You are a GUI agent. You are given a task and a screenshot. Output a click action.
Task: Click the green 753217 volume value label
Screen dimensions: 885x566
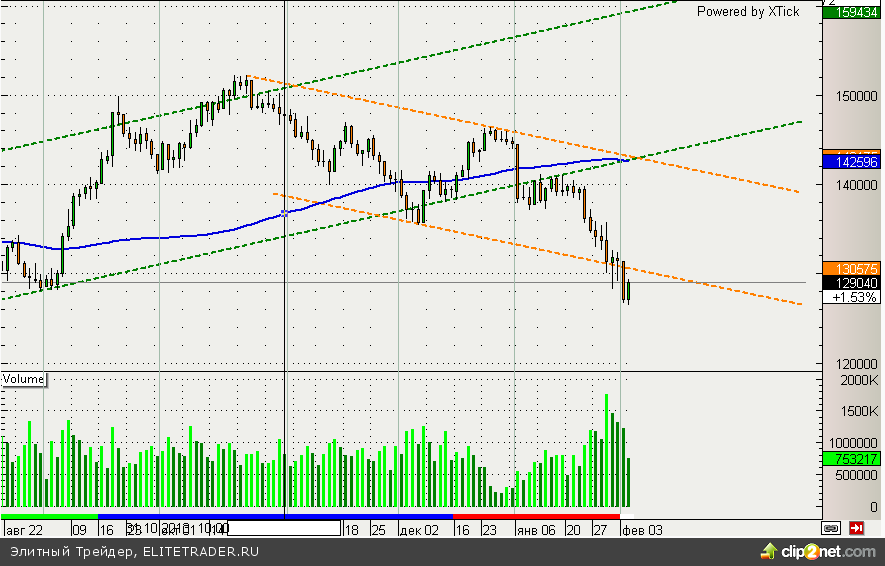(x=850, y=459)
